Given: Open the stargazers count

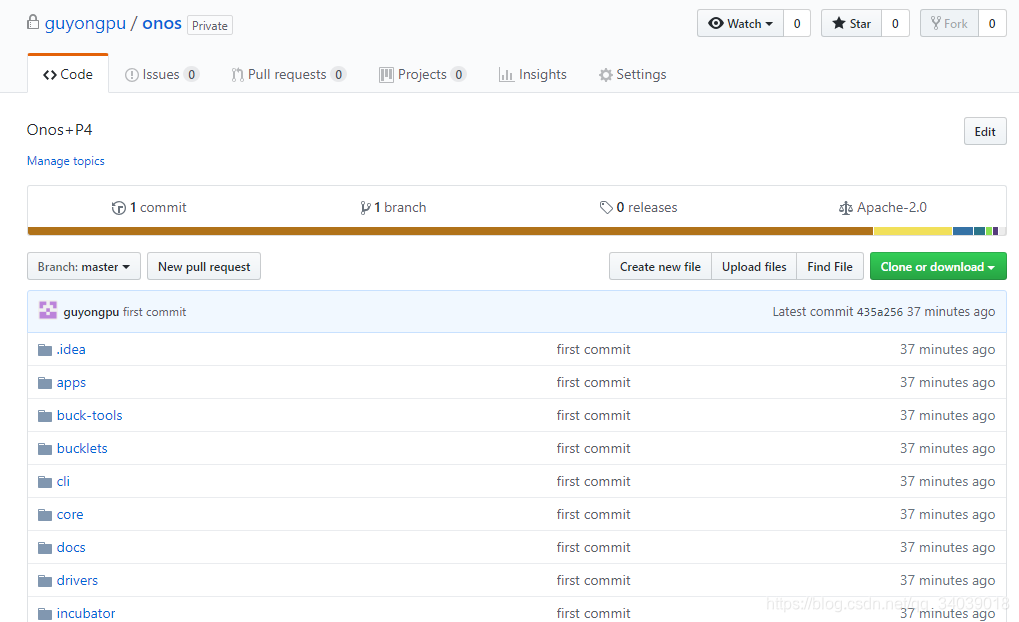Looking at the screenshot, I should coord(895,23).
